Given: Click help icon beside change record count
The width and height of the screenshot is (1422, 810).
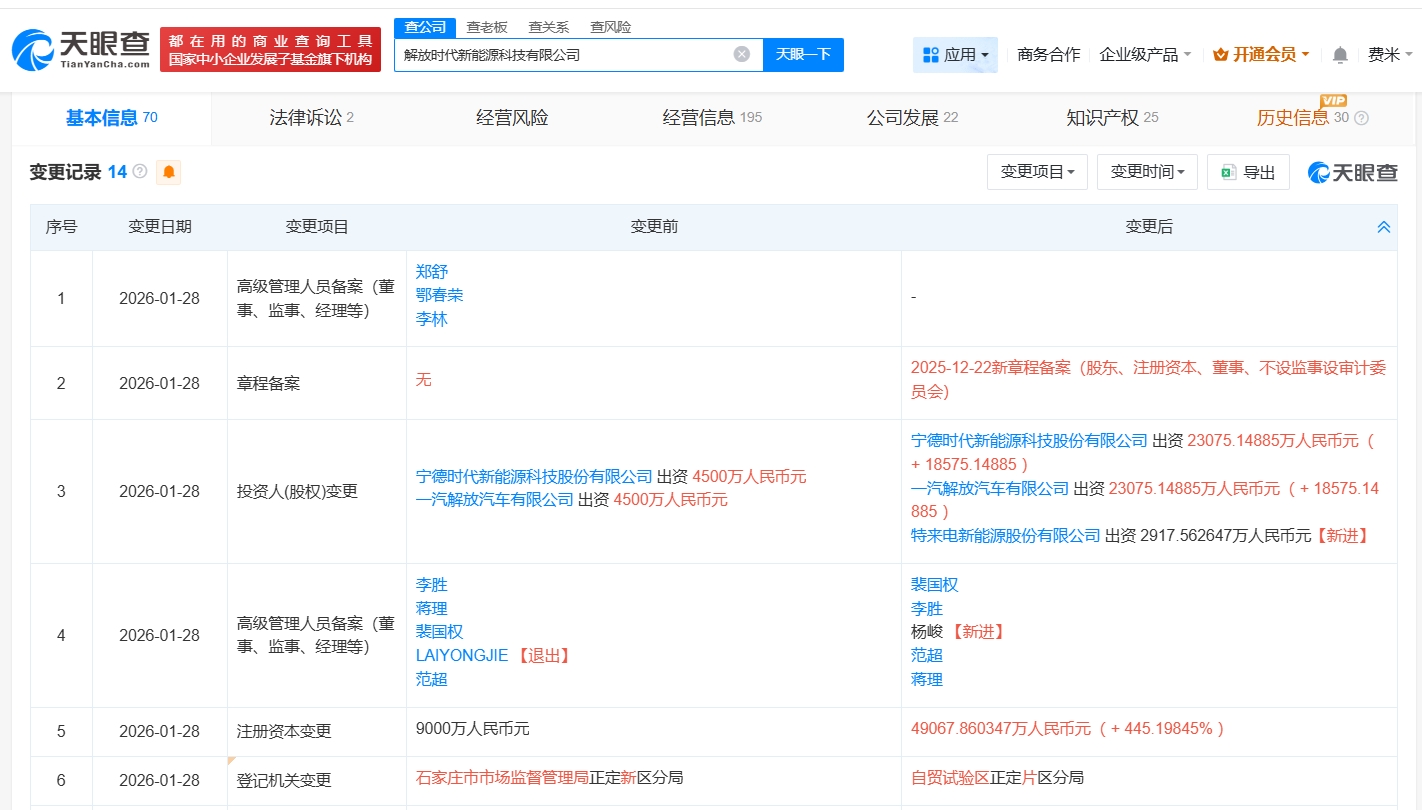Looking at the screenshot, I should [140, 172].
